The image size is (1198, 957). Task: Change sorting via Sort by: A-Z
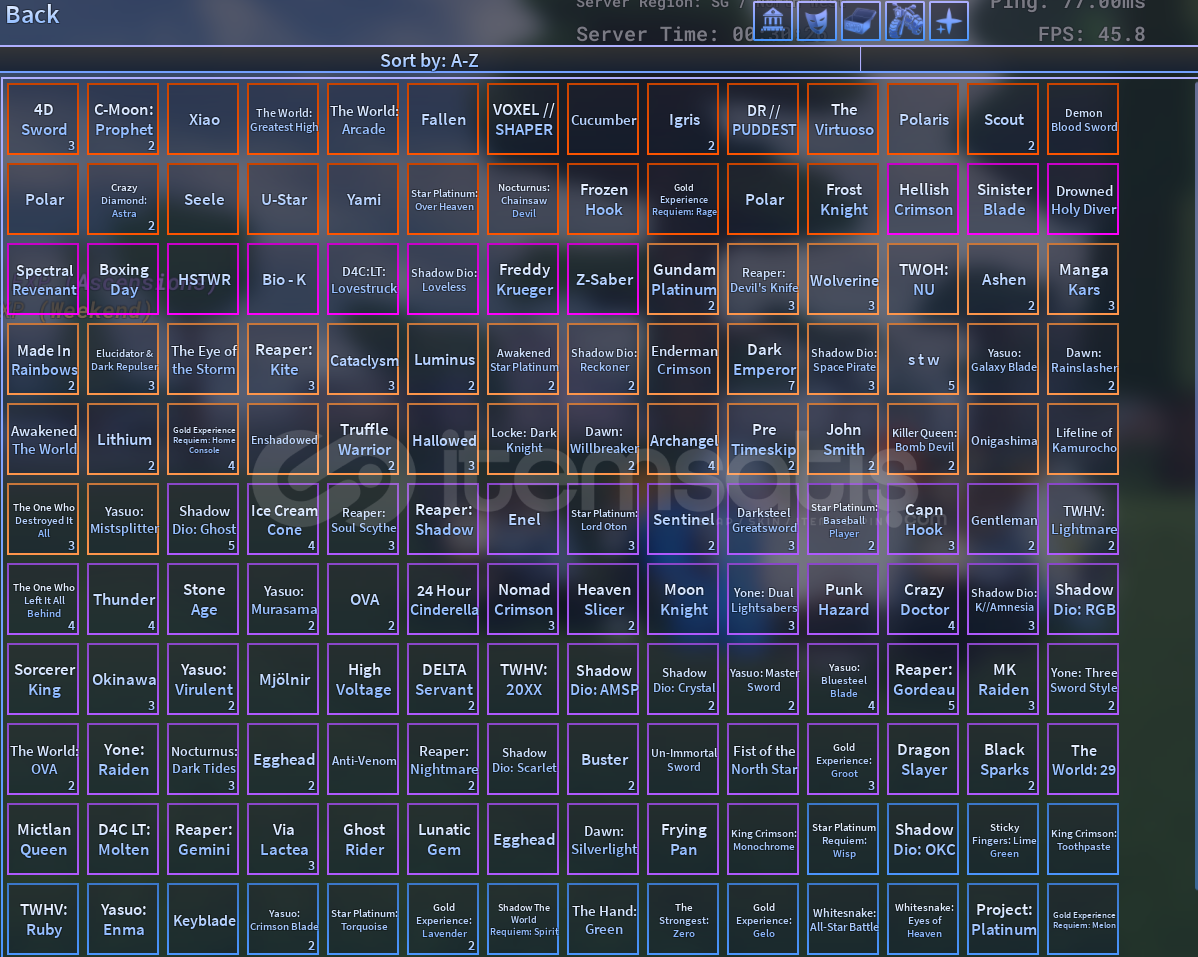click(429, 61)
